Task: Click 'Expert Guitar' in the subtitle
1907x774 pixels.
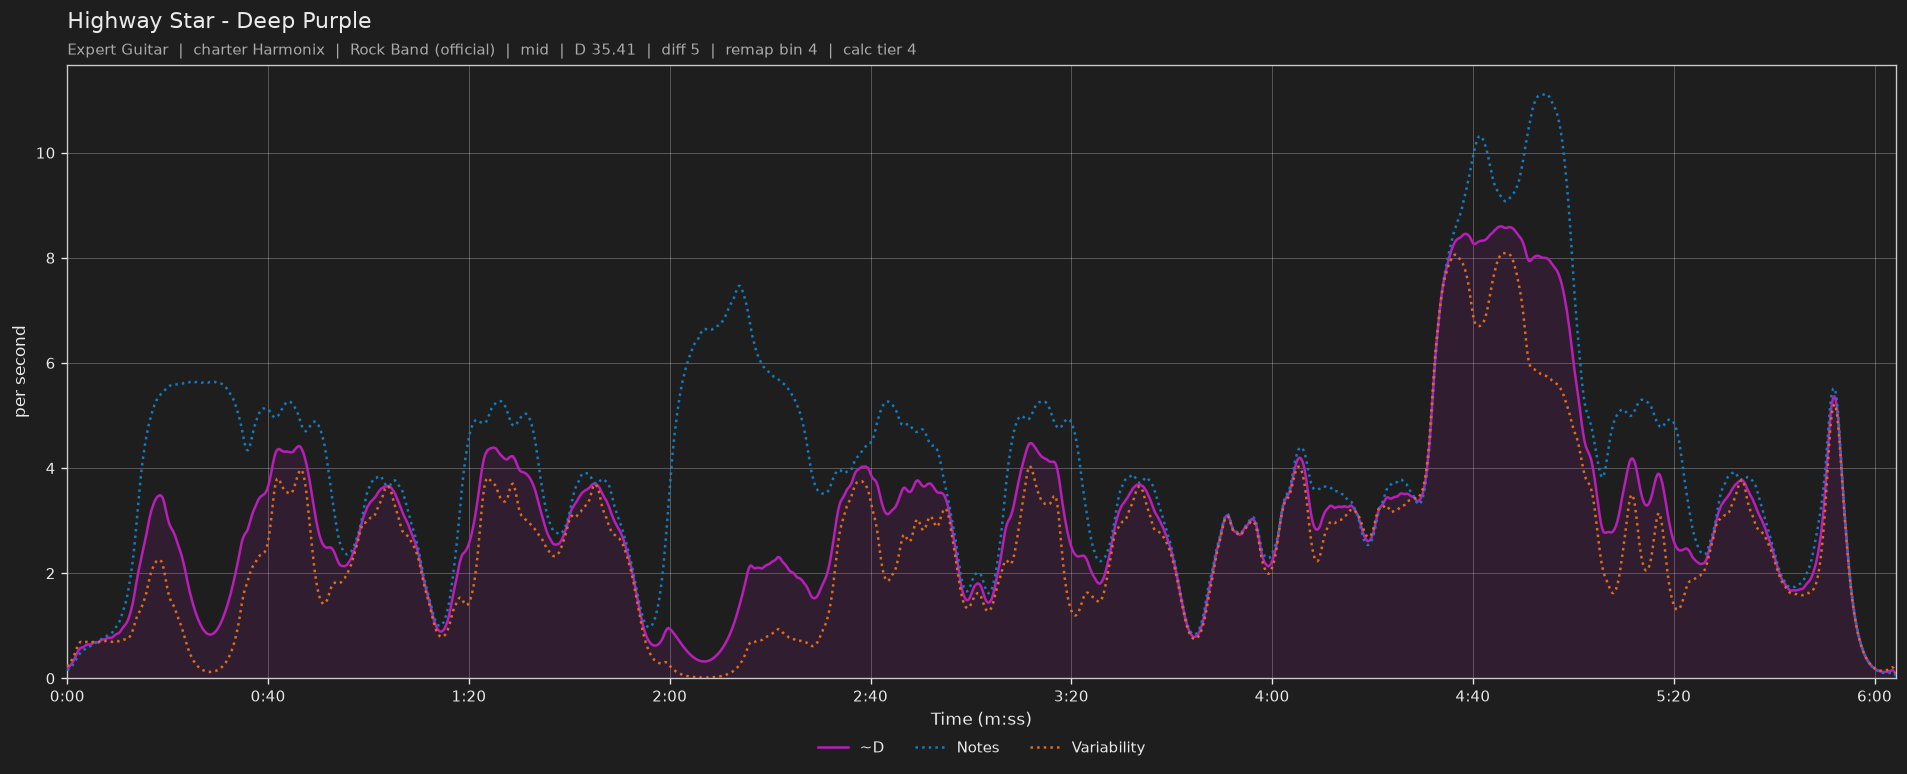Action: (x=118, y=50)
